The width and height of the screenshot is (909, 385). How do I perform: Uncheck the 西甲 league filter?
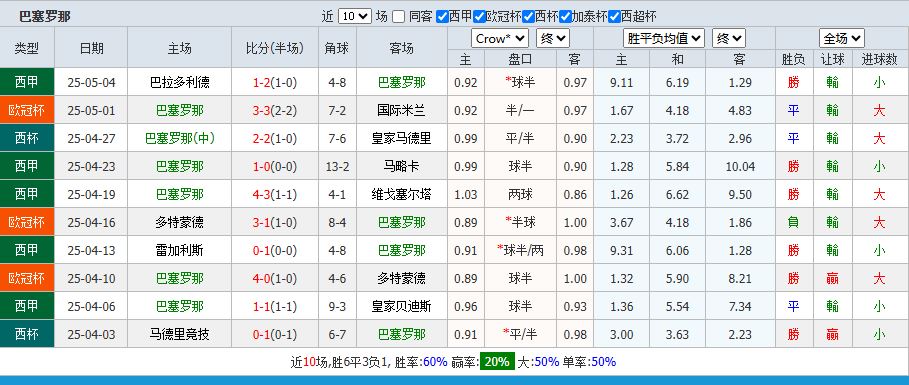pyautogui.click(x=442, y=16)
